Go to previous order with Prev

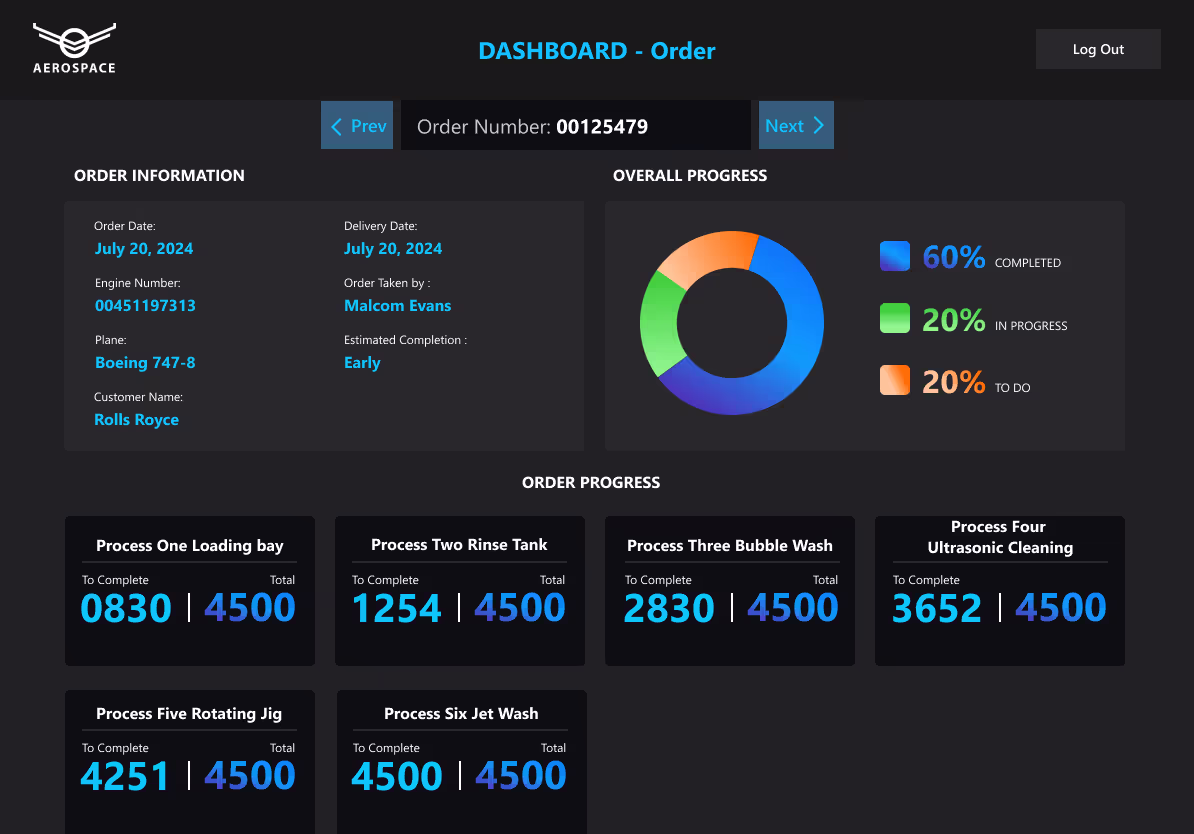click(357, 125)
